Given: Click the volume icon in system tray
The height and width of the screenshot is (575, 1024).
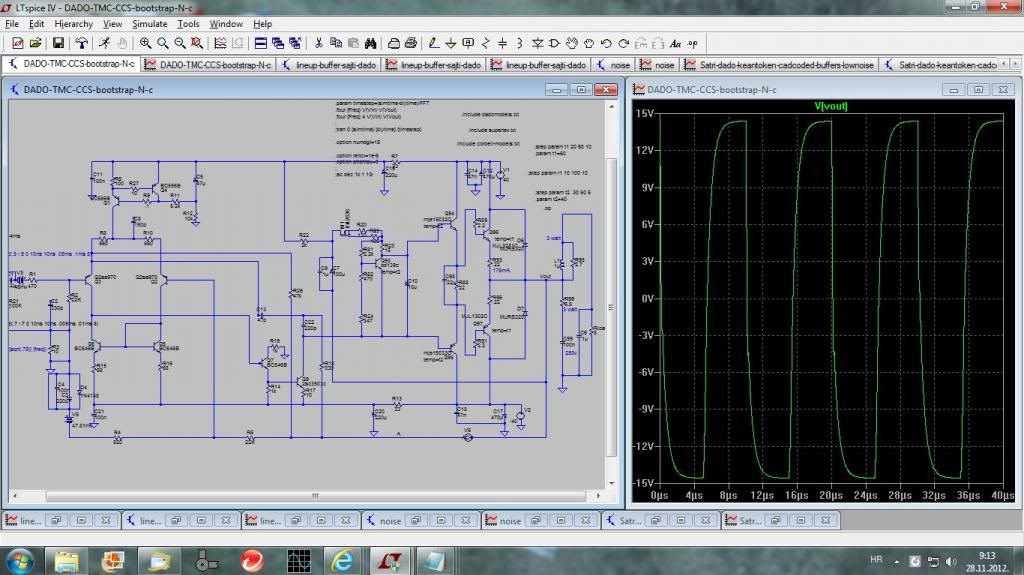Looking at the screenshot, I should pyautogui.click(x=952, y=561).
